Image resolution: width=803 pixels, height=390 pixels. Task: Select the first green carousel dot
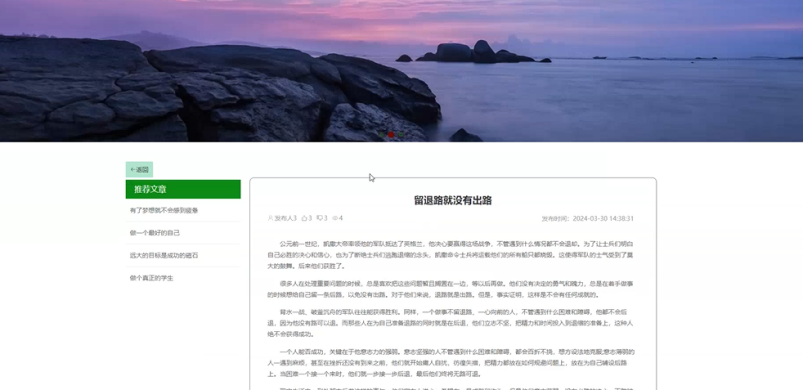pos(382,135)
